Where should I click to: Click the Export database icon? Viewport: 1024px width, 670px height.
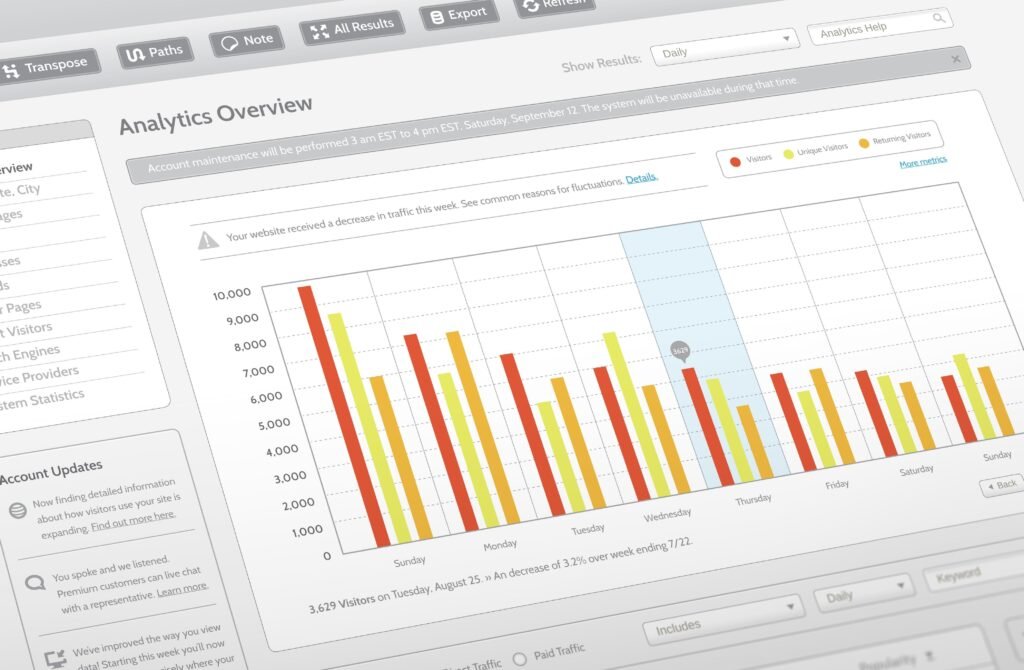click(x=436, y=18)
